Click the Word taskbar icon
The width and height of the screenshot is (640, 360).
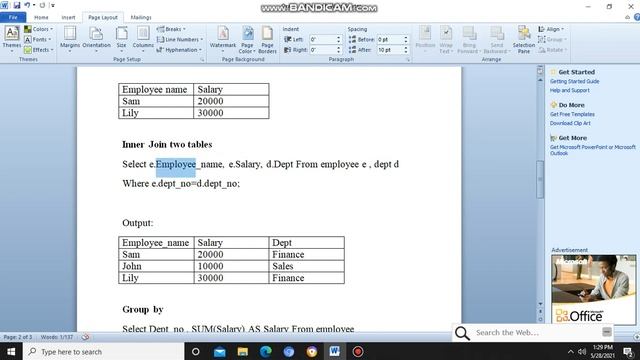(x=335, y=352)
